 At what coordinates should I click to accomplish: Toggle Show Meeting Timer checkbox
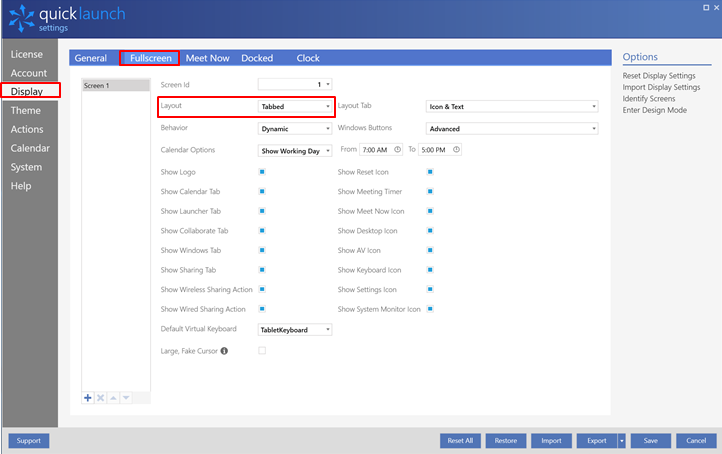tap(430, 191)
